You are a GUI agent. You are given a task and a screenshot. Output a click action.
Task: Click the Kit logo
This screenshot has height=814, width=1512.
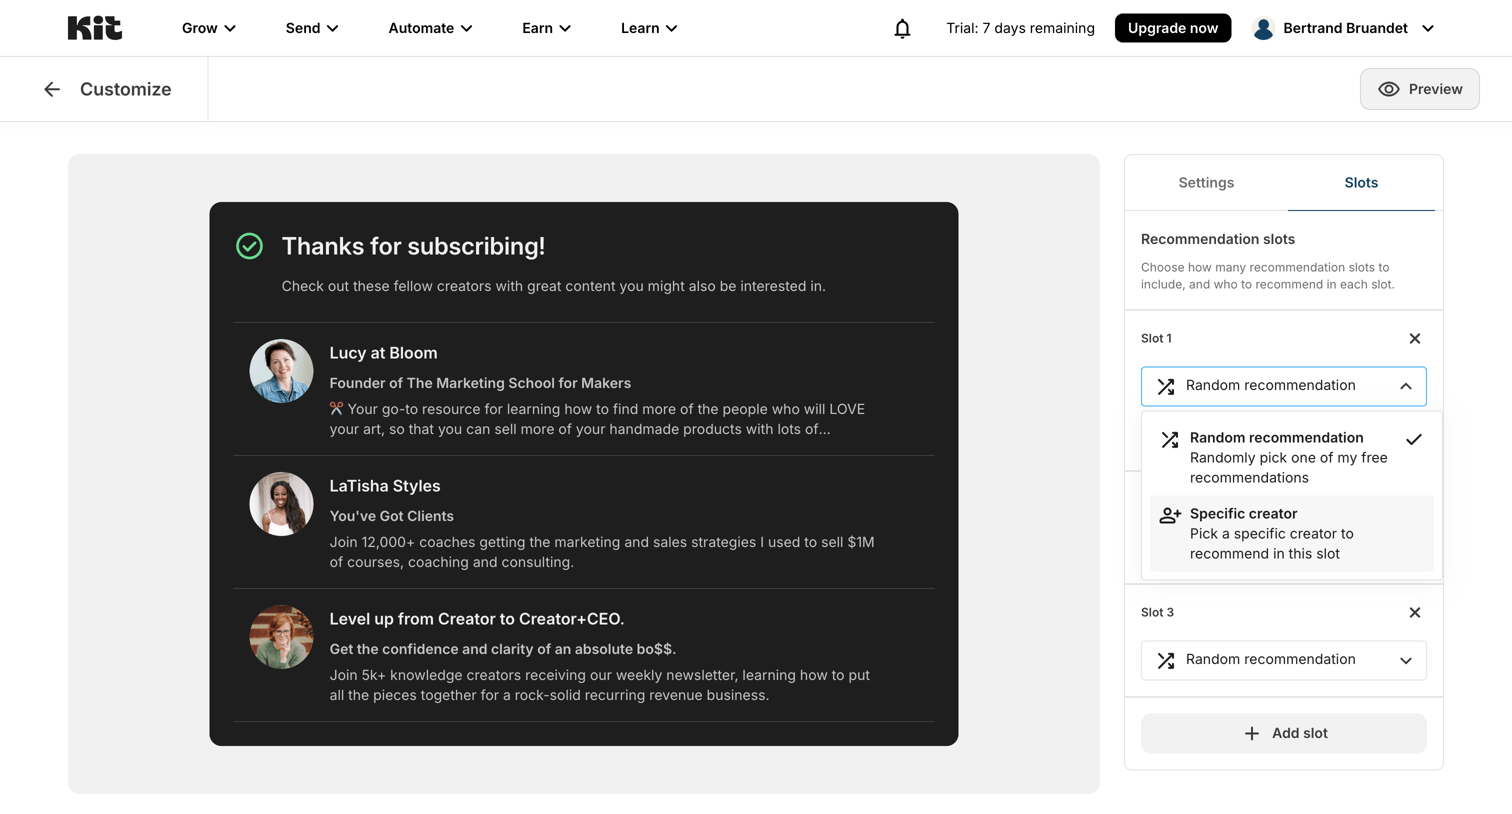(95, 28)
